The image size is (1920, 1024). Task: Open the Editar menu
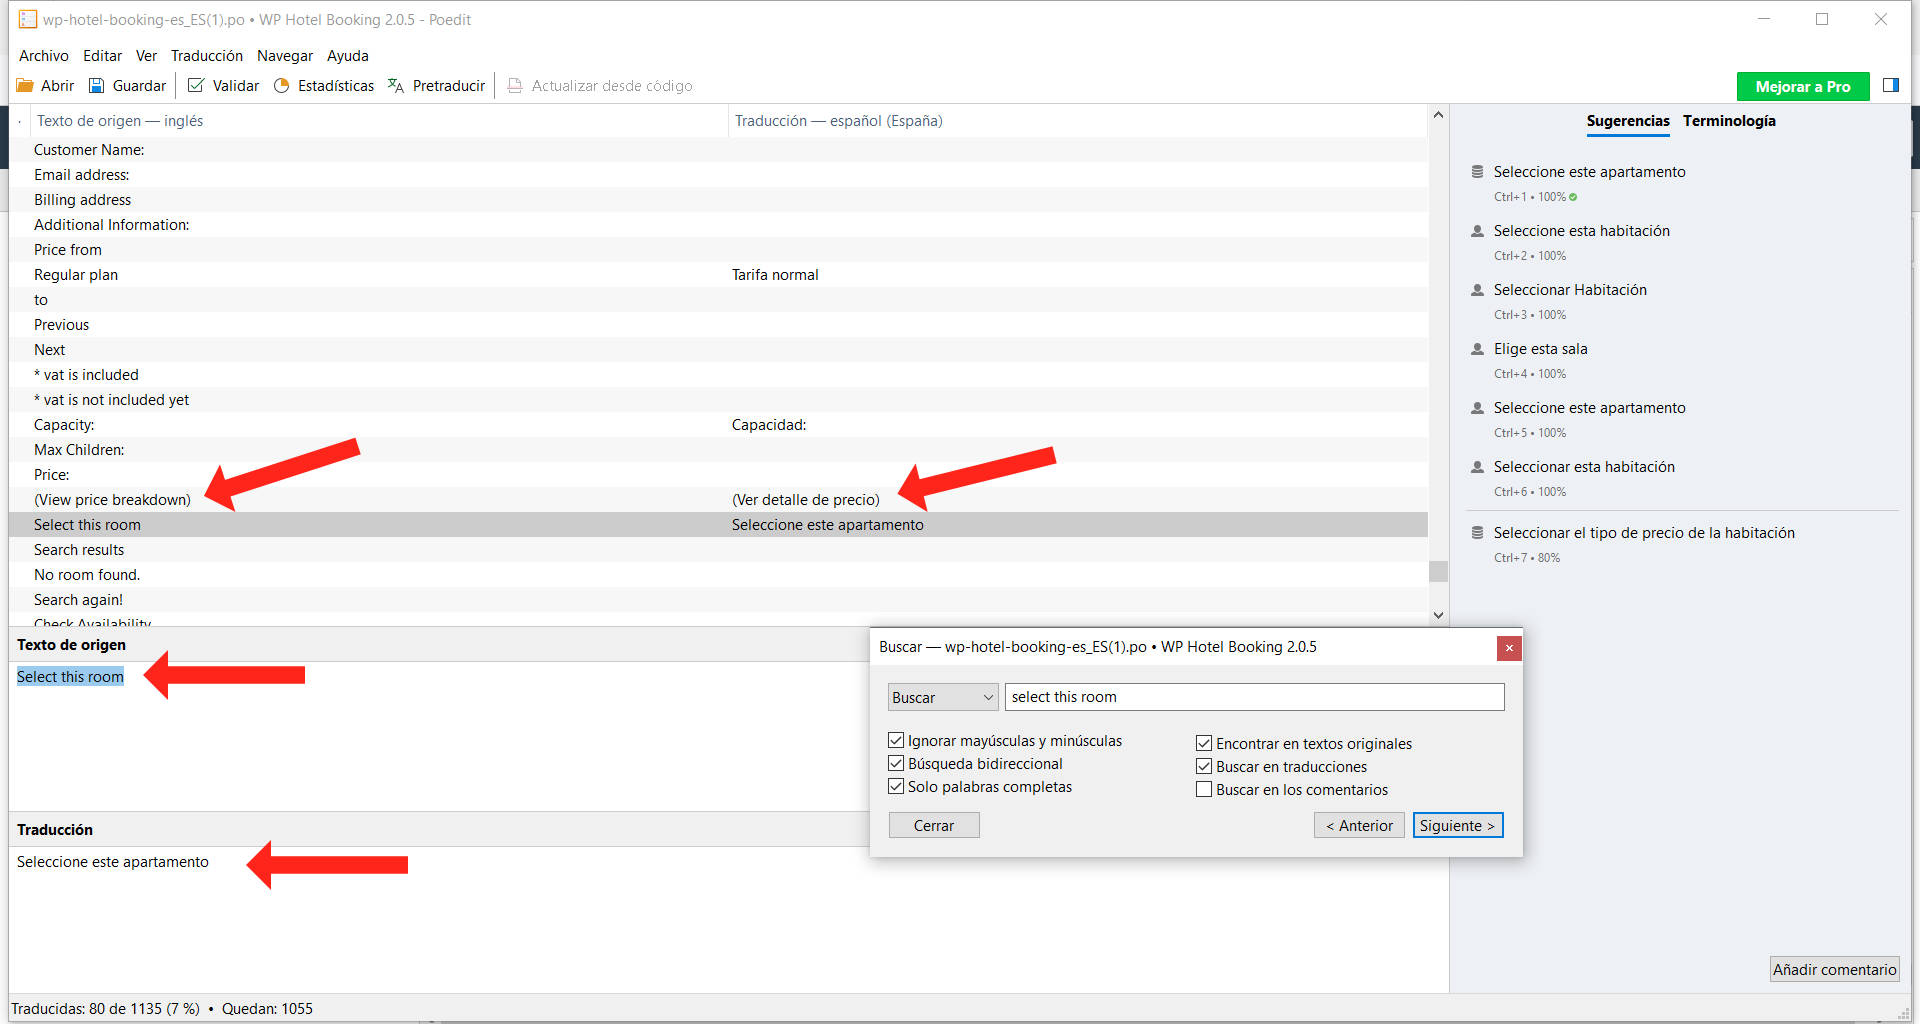tap(102, 56)
